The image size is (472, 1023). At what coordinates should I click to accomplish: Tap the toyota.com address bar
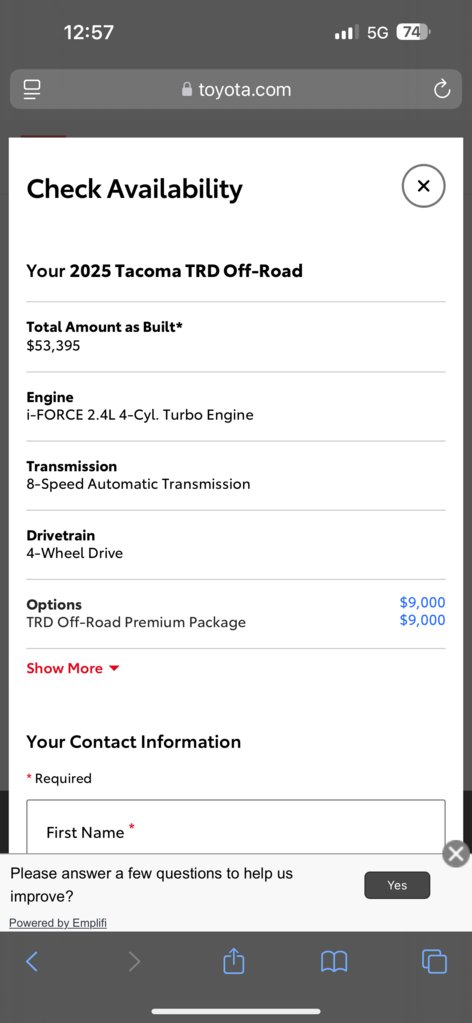236,89
